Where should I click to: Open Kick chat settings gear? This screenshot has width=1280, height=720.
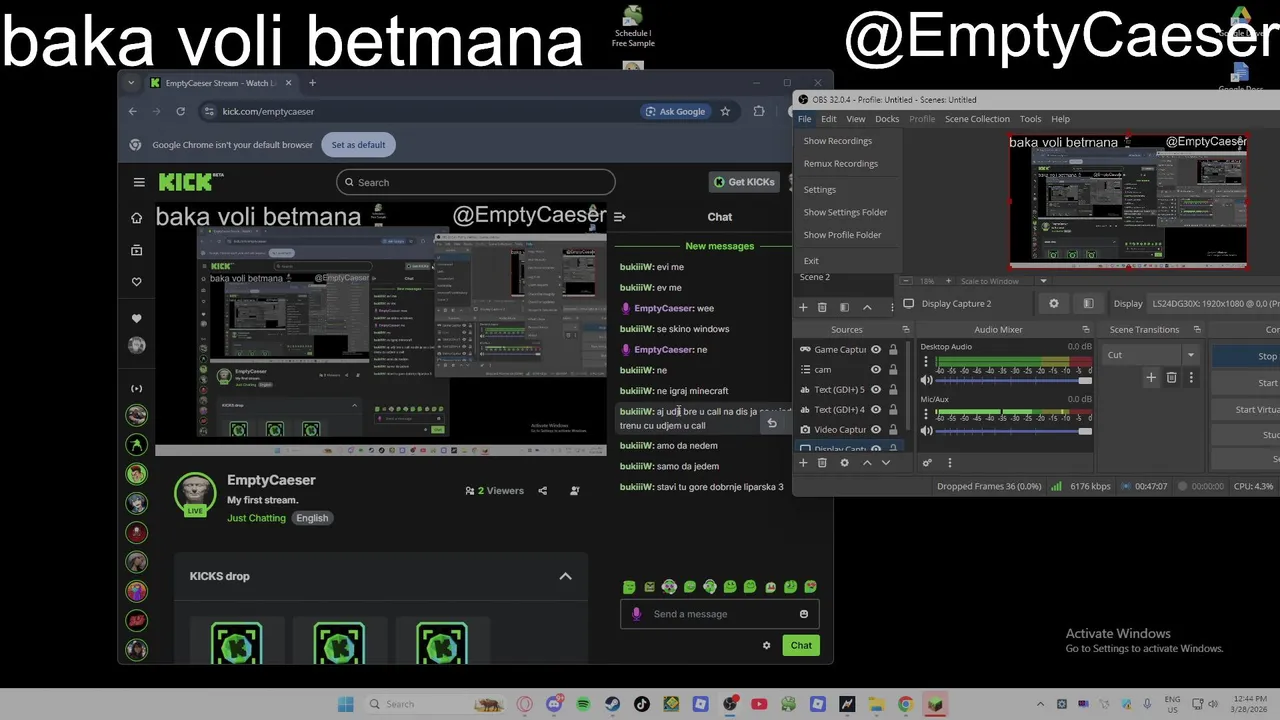pos(767,645)
